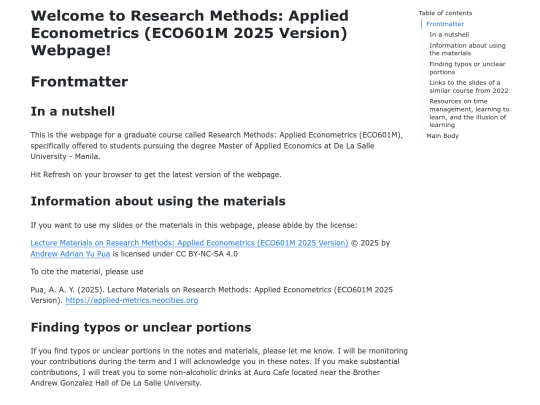
Task: Click the 'Table of contents' sidebar heading
Action: pyautogui.click(x=445, y=13)
